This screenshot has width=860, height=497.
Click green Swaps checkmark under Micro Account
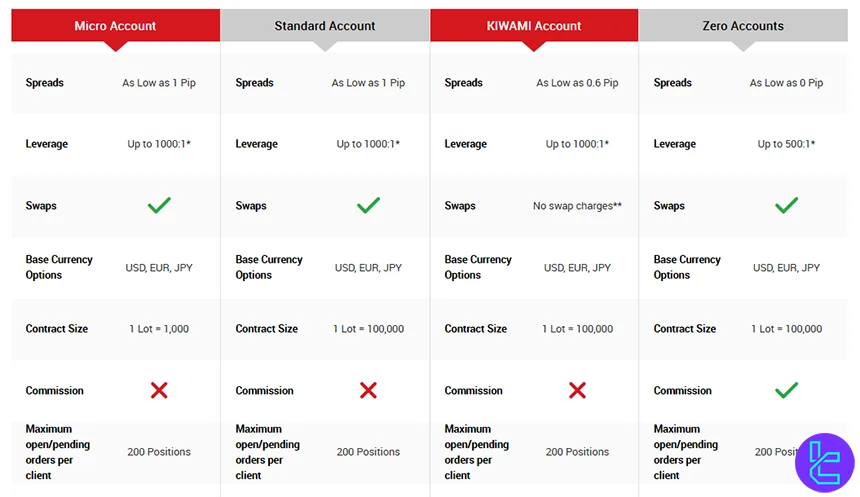159,205
